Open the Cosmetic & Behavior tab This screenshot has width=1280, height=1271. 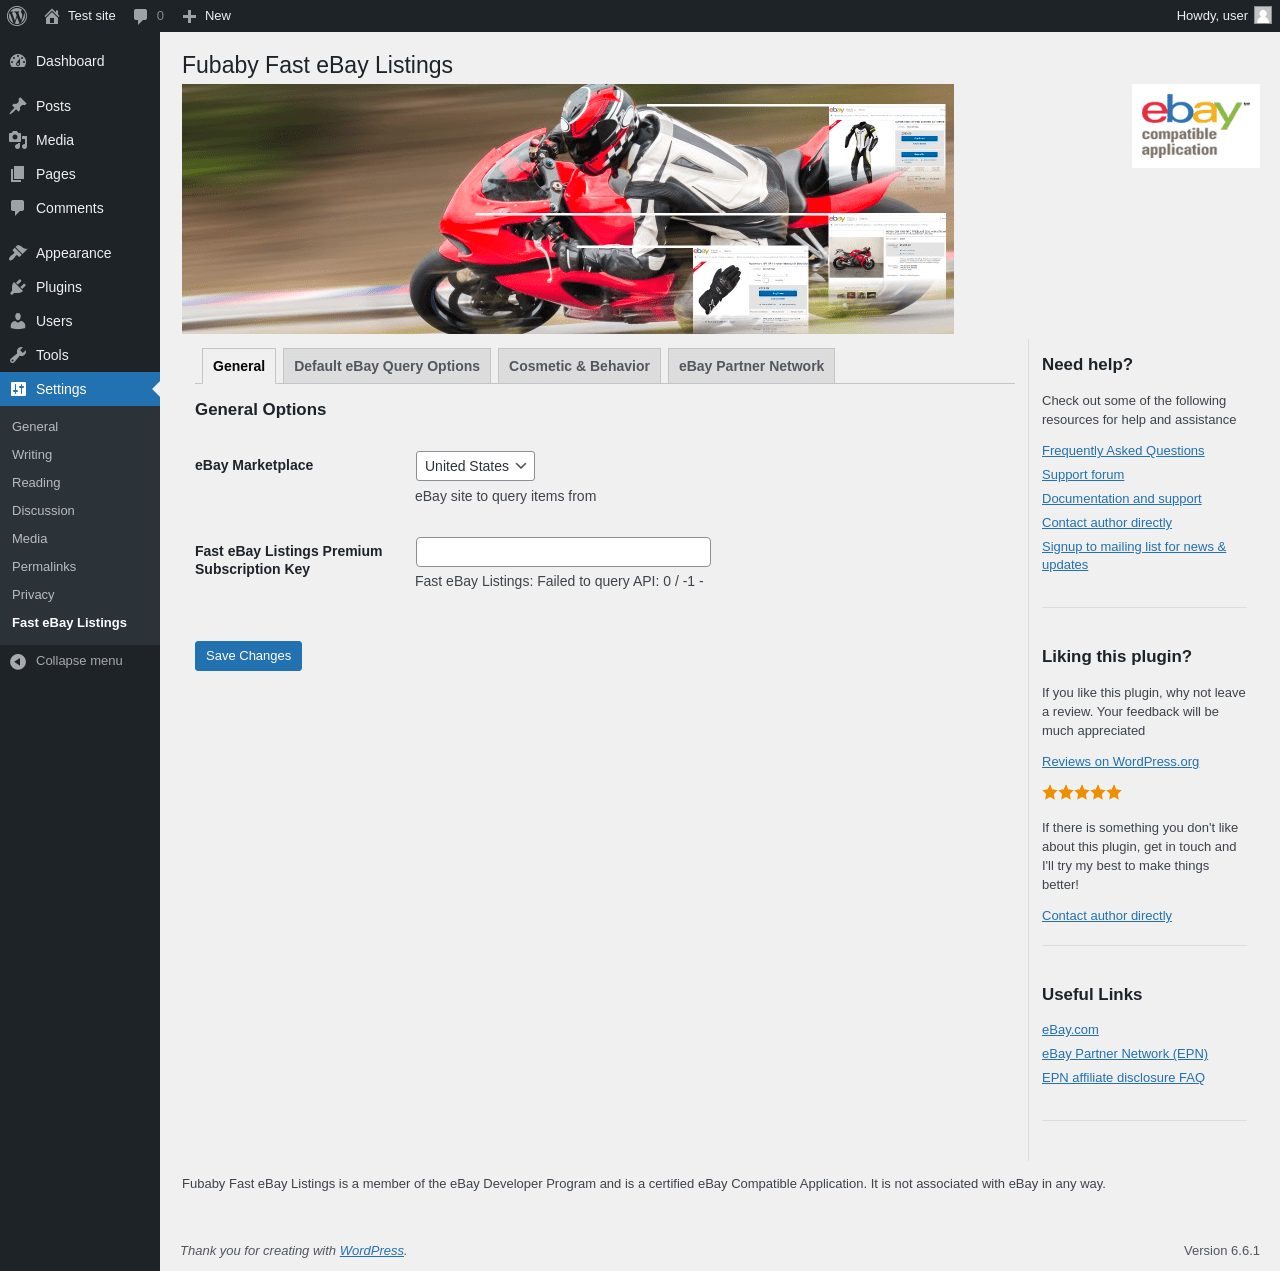coord(579,366)
